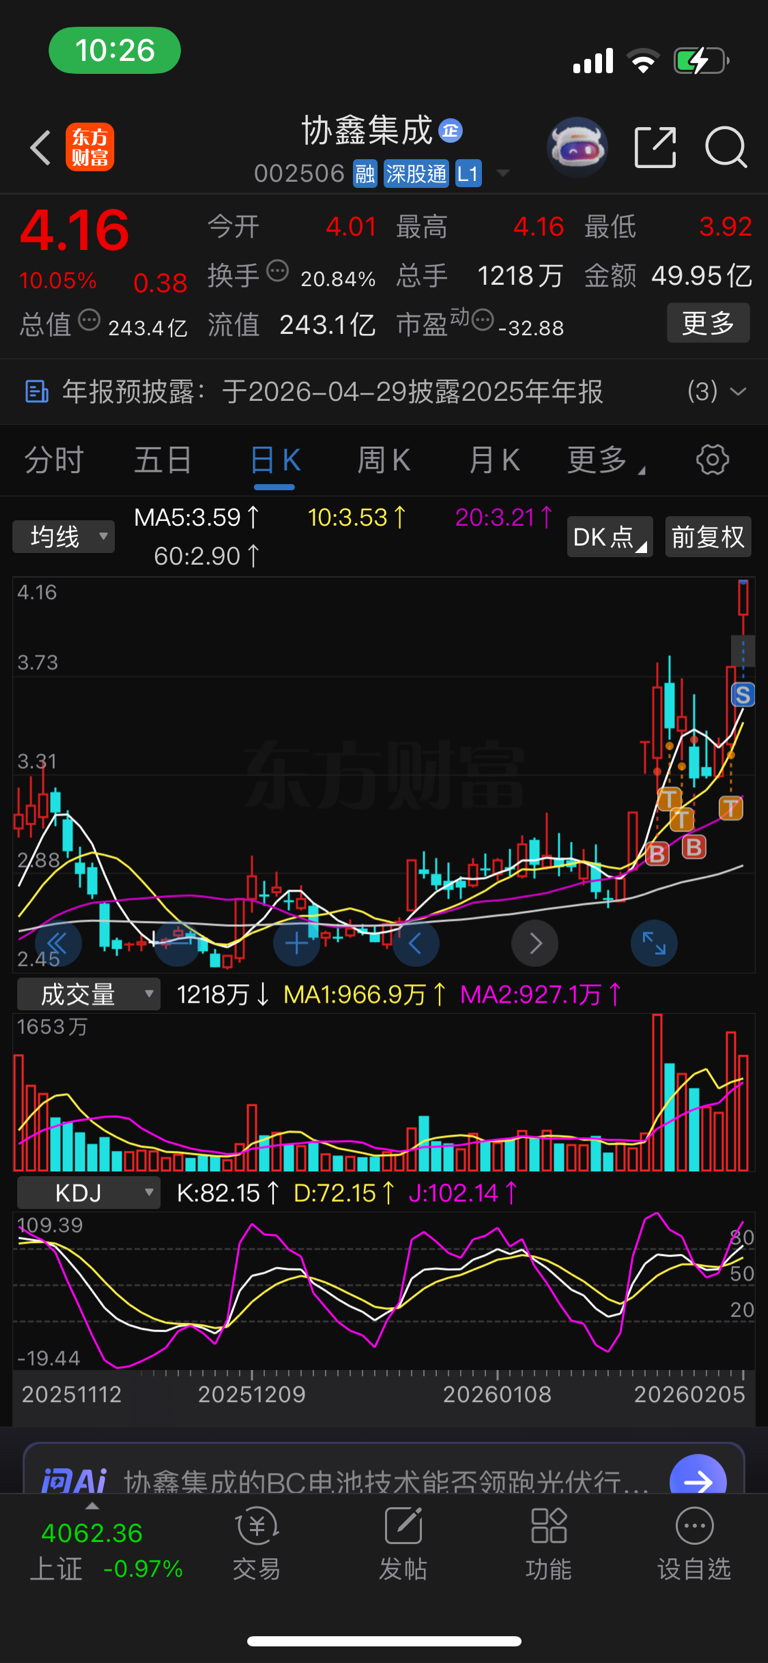Viewport: 768px width, 1663px height.
Task: Tap the info icon beside 市盈
Action: [483, 320]
